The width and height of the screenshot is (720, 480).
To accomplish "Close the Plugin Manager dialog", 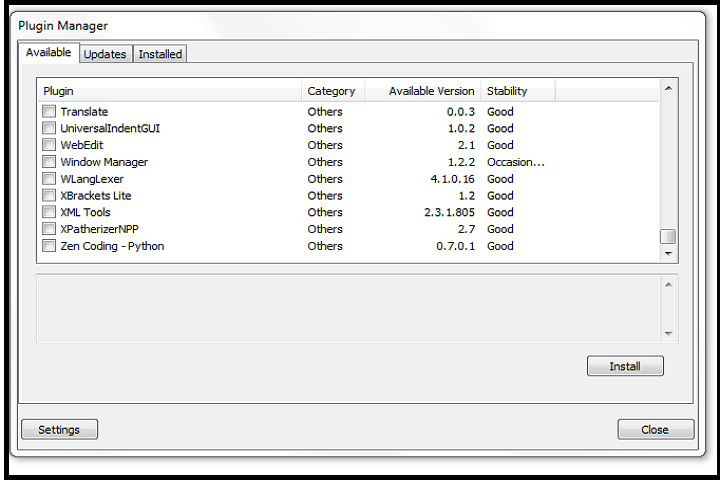I will click(x=655, y=430).
